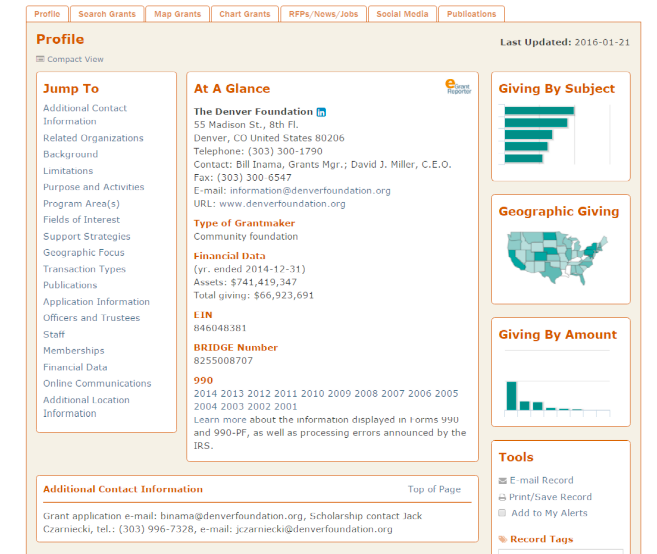Click the E-mail Record link

(x=541, y=480)
